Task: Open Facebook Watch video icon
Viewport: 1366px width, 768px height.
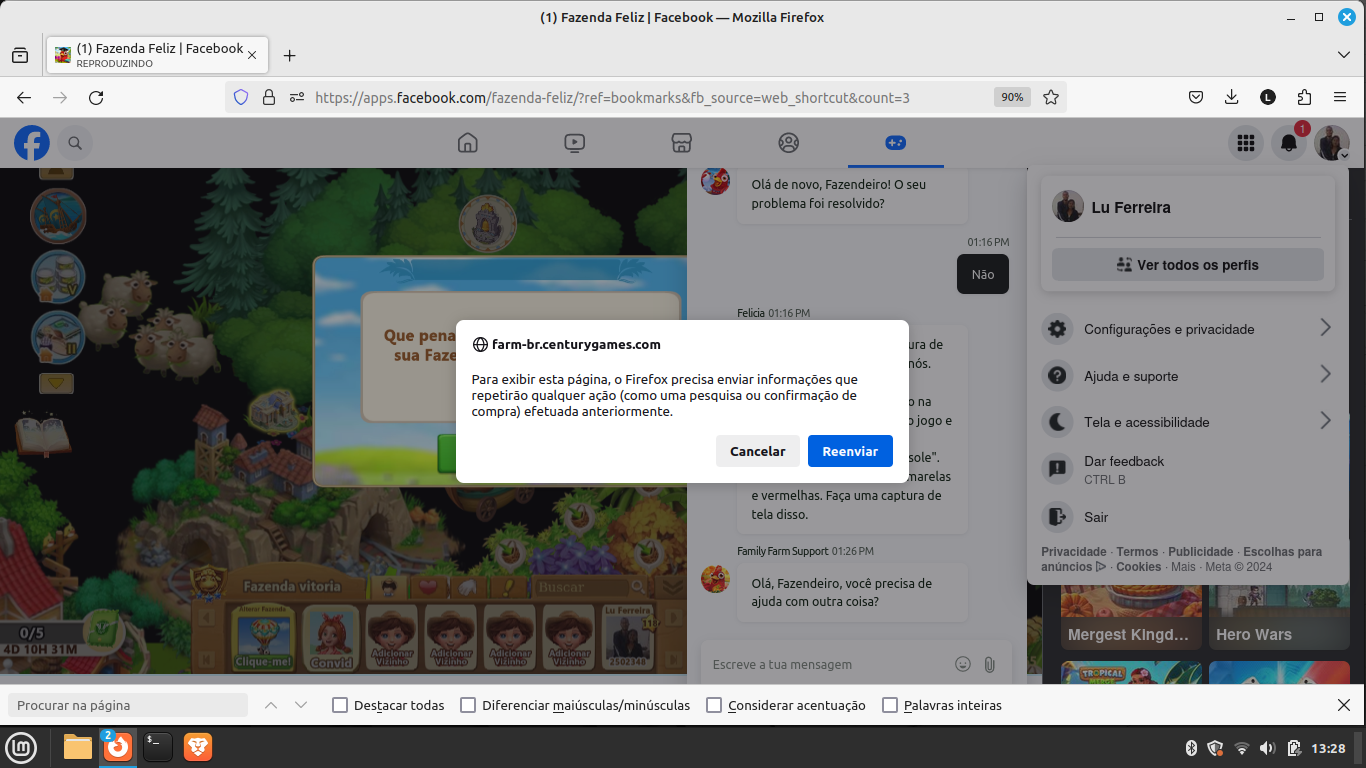Action: tap(575, 143)
